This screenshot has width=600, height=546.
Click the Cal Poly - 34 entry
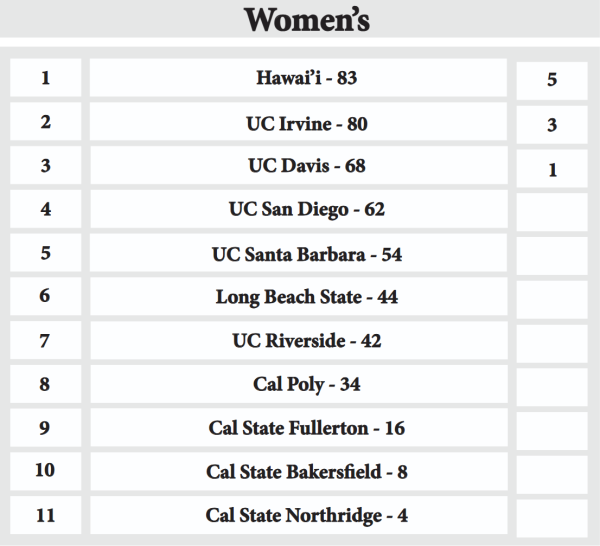306,385
